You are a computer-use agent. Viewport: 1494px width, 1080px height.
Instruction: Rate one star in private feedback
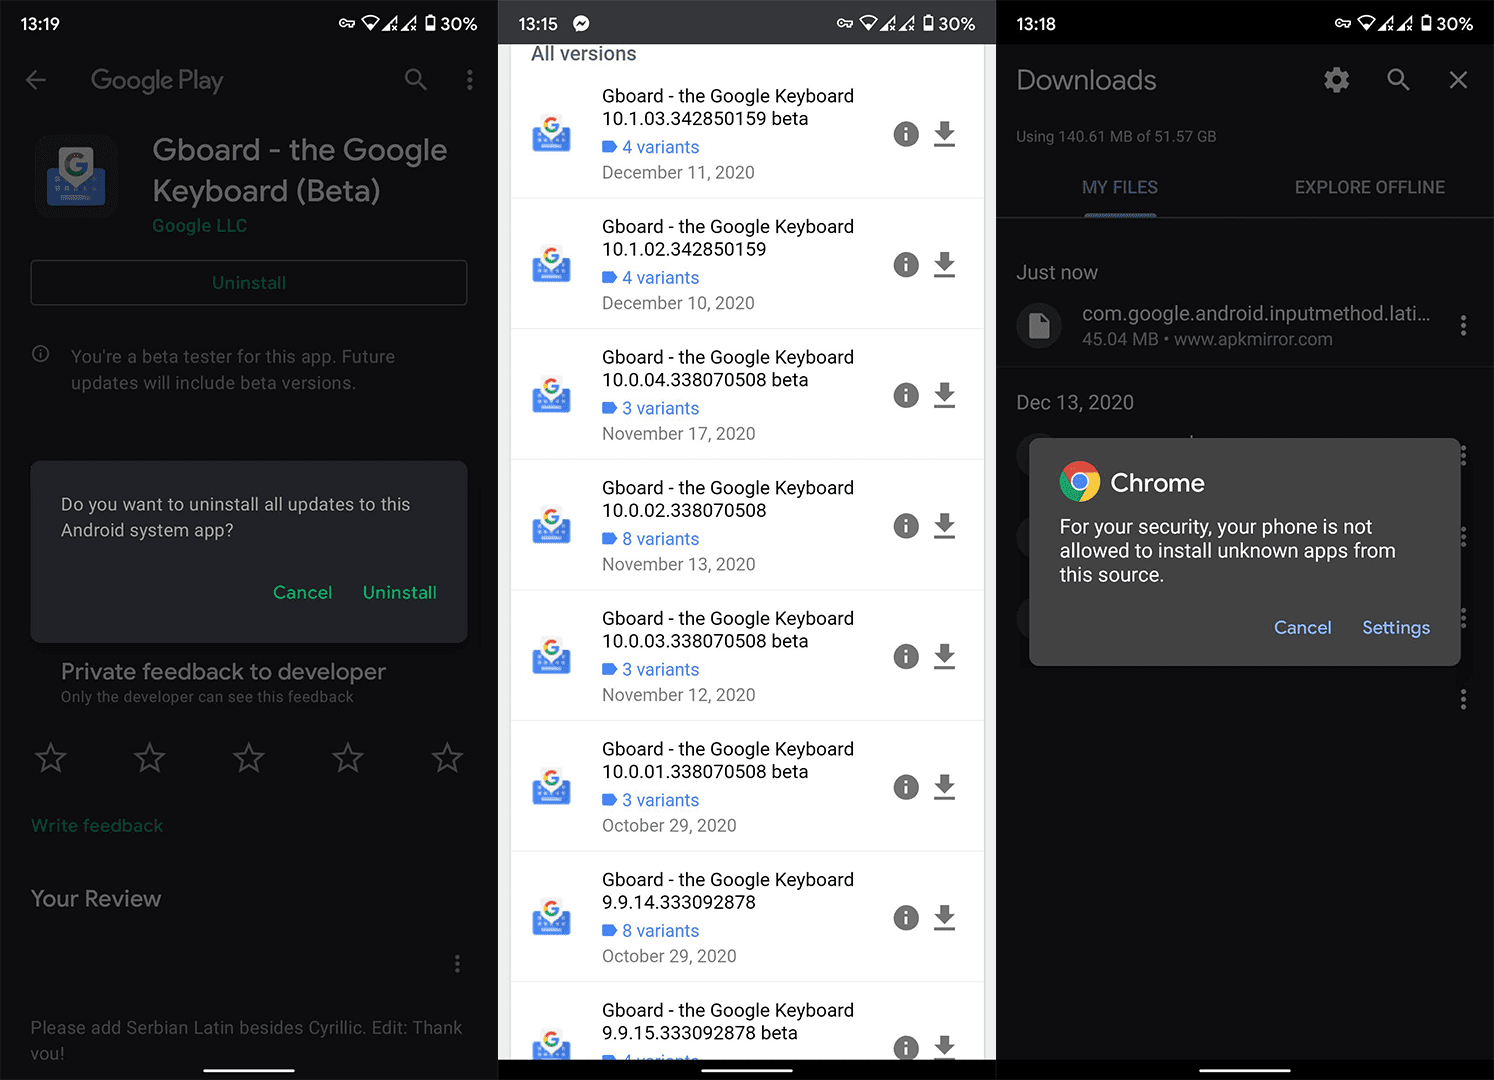pos(51,758)
